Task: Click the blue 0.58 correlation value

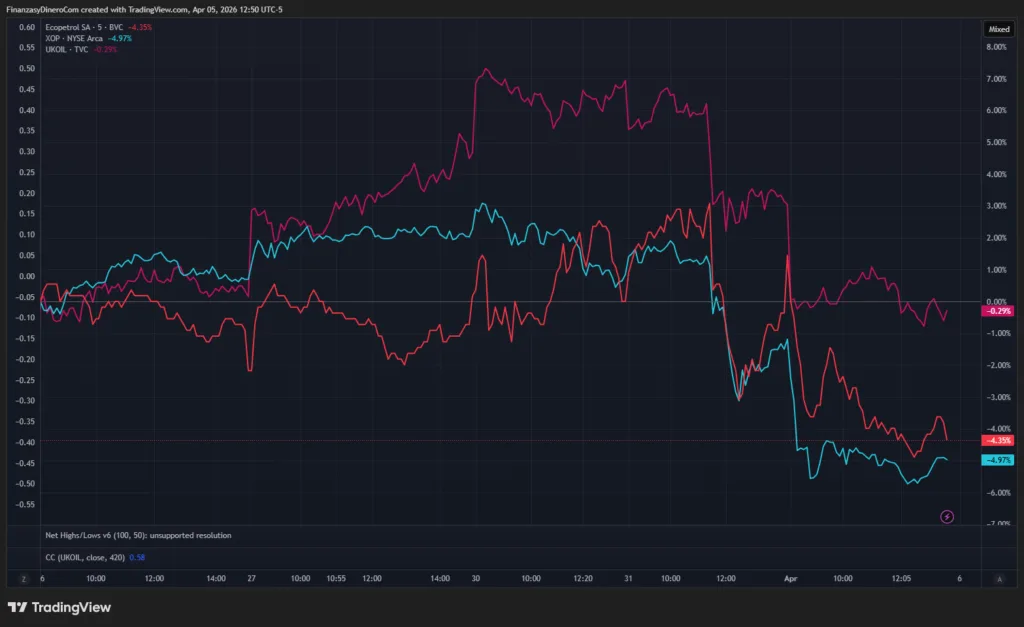Action: (139, 555)
